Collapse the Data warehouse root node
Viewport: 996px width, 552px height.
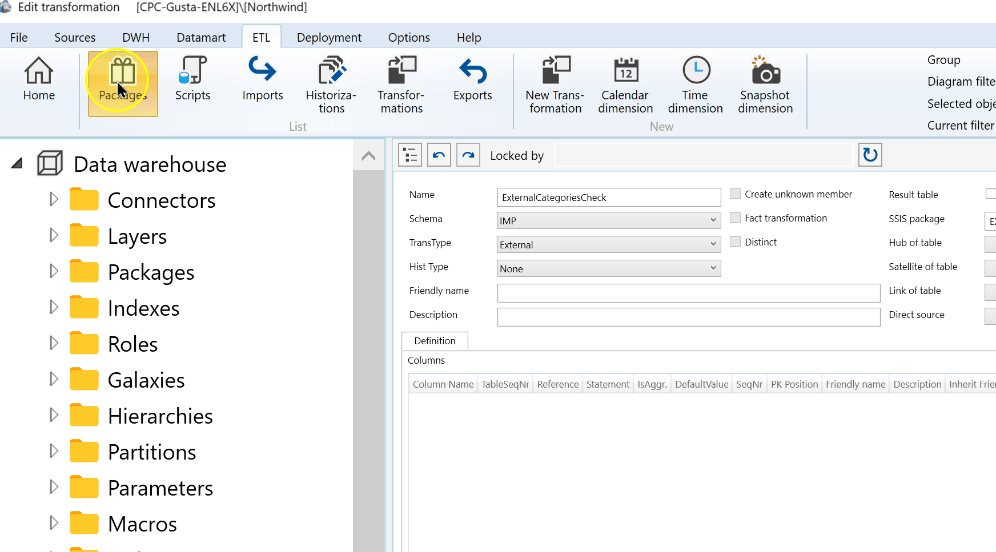[x=17, y=164]
